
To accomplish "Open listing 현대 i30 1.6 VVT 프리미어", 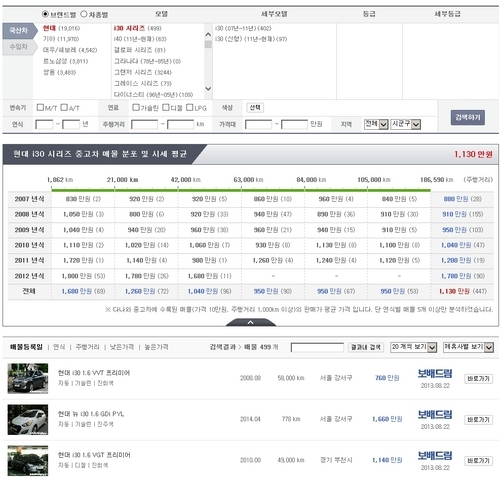I will click(x=94, y=373).
